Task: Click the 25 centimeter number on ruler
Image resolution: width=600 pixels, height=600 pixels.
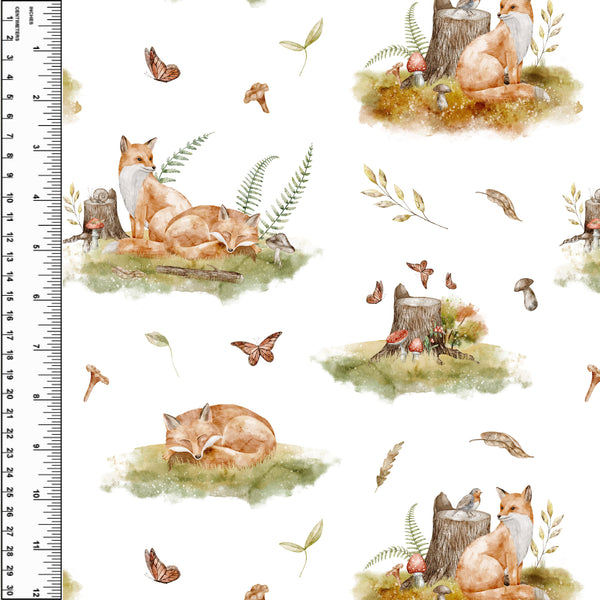Action: 10,492
